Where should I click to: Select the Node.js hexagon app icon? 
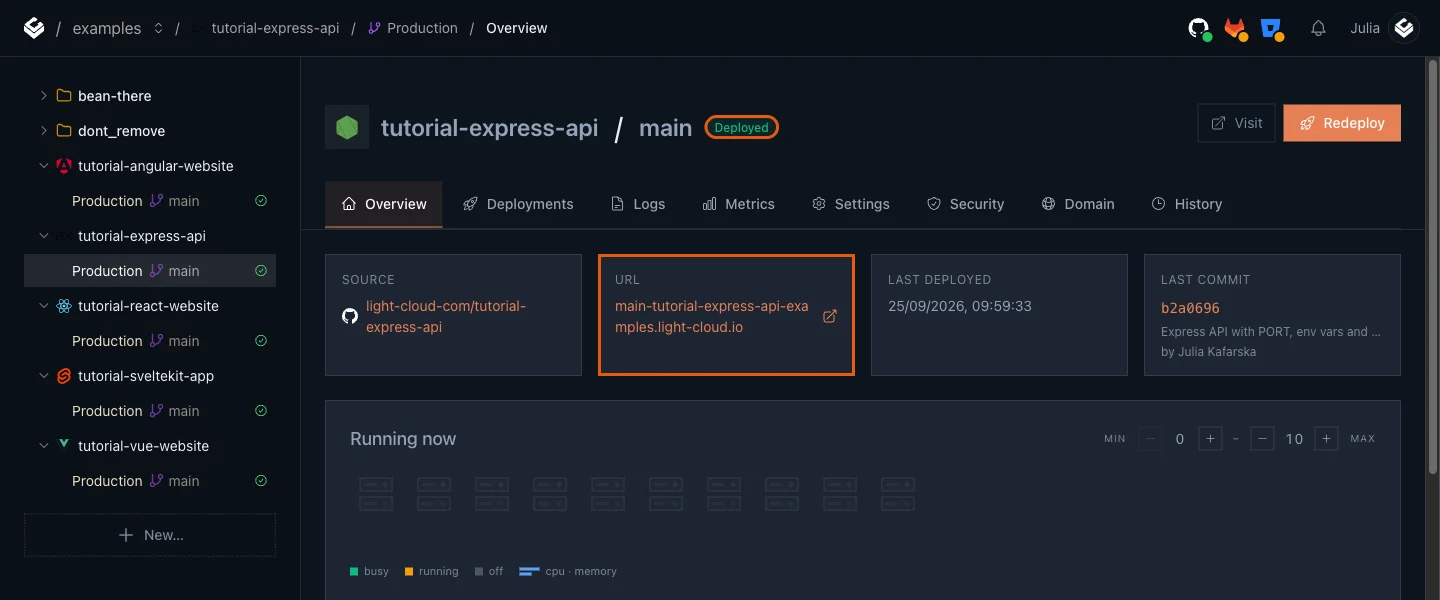[347, 127]
